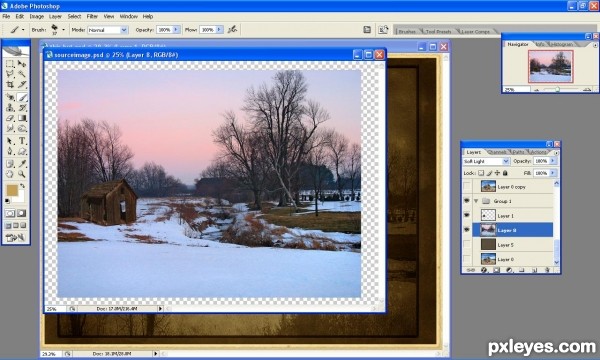Select the Eyedropper tool
The width and height of the screenshot is (600, 360).
point(22,164)
